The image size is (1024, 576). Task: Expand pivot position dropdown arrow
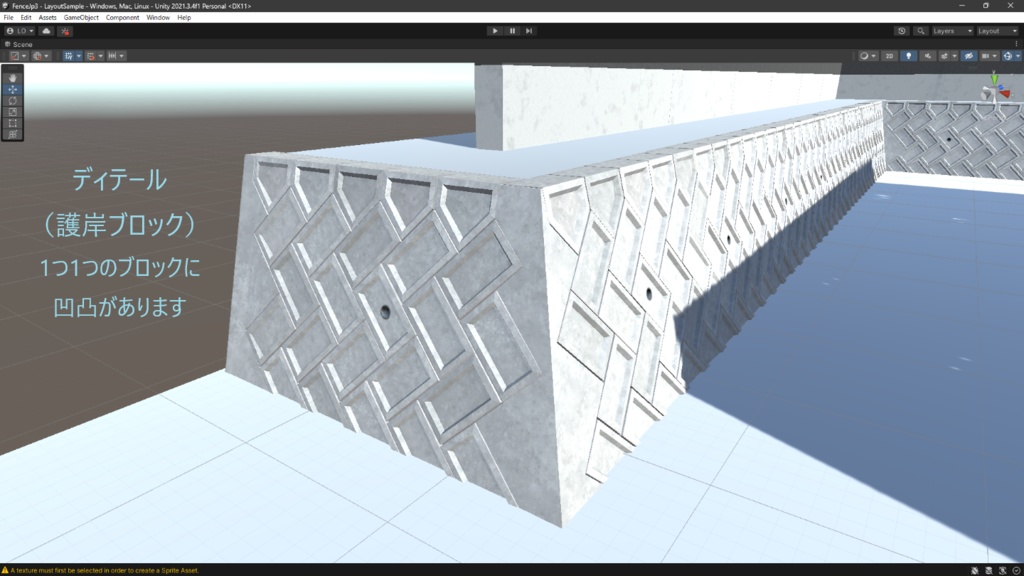tap(24, 56)
